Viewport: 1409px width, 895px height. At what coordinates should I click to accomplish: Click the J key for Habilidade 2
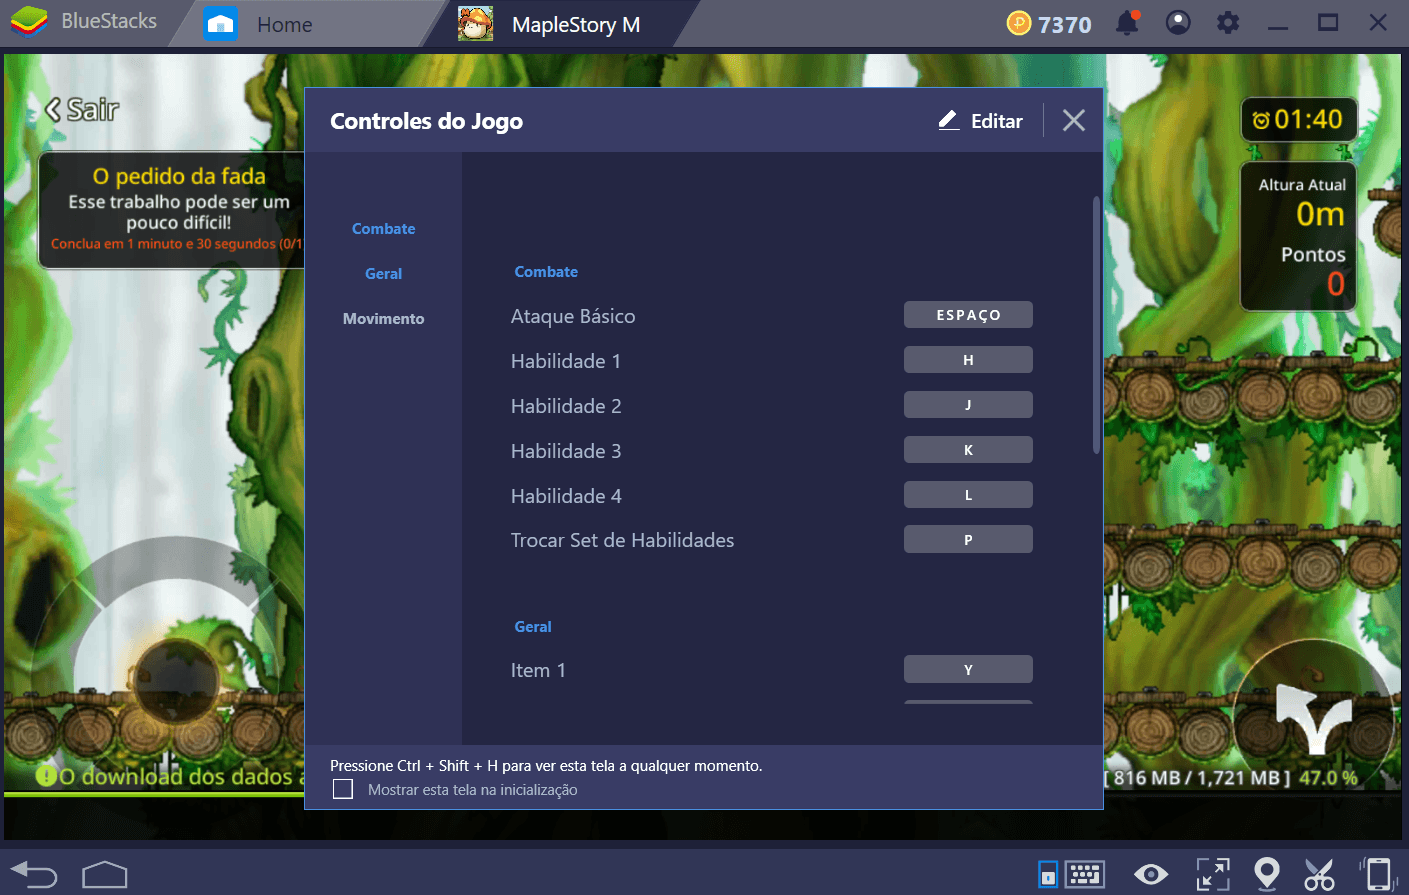tap(968, 405)
